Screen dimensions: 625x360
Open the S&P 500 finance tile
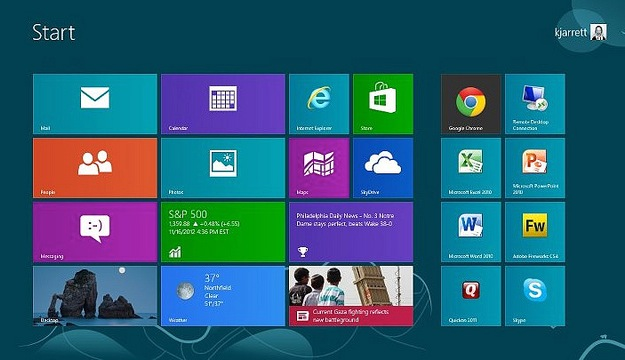click(223, 232)
